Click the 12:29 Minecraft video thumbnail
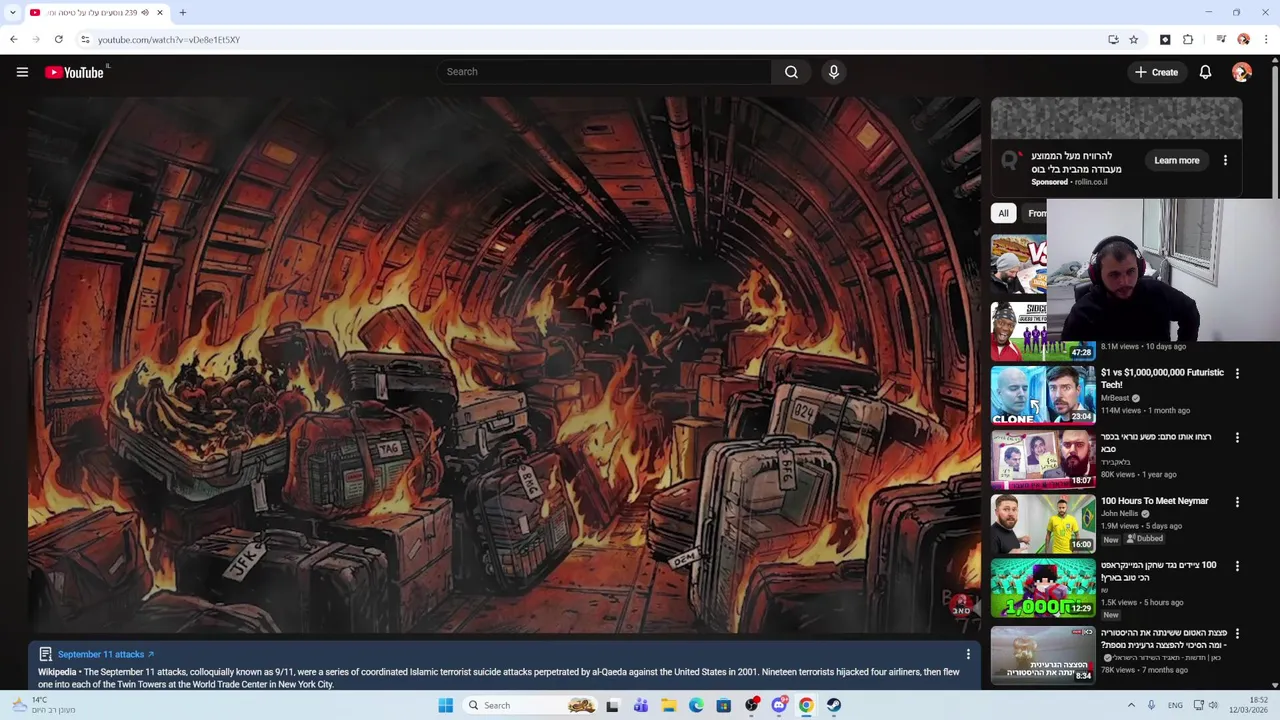Viewport: 1280px width, 720px height. tap(1043, 587)
